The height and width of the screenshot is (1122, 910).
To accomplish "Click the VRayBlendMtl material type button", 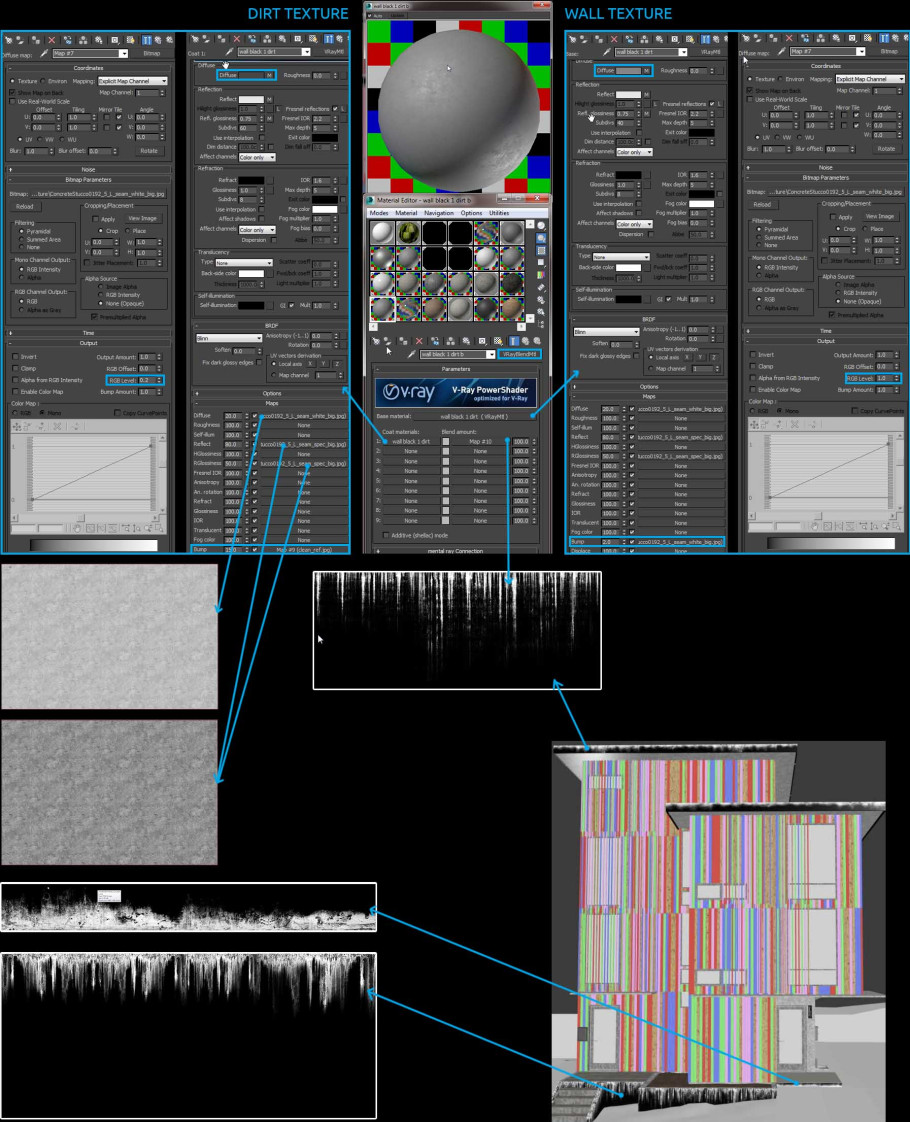I will coord(519,354).
